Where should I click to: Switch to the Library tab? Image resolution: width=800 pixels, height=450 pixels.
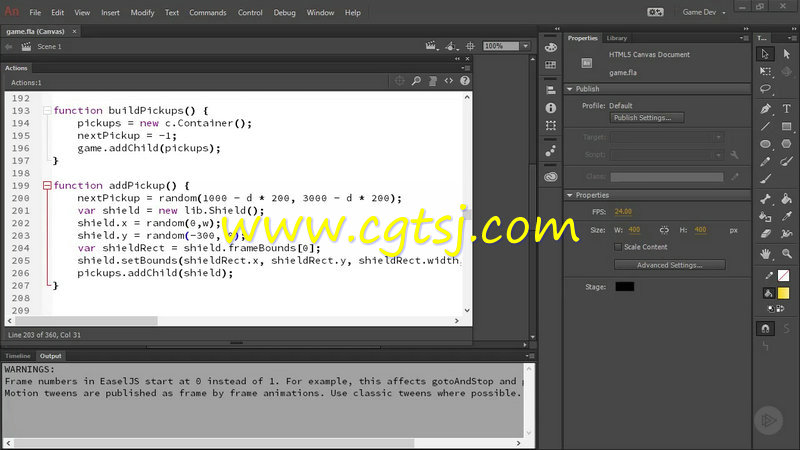(616, 38)
